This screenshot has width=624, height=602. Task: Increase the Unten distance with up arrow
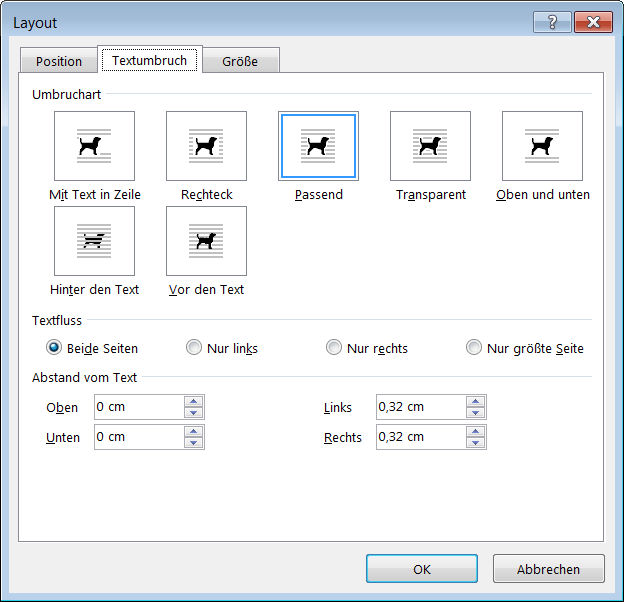click(194, 431)
